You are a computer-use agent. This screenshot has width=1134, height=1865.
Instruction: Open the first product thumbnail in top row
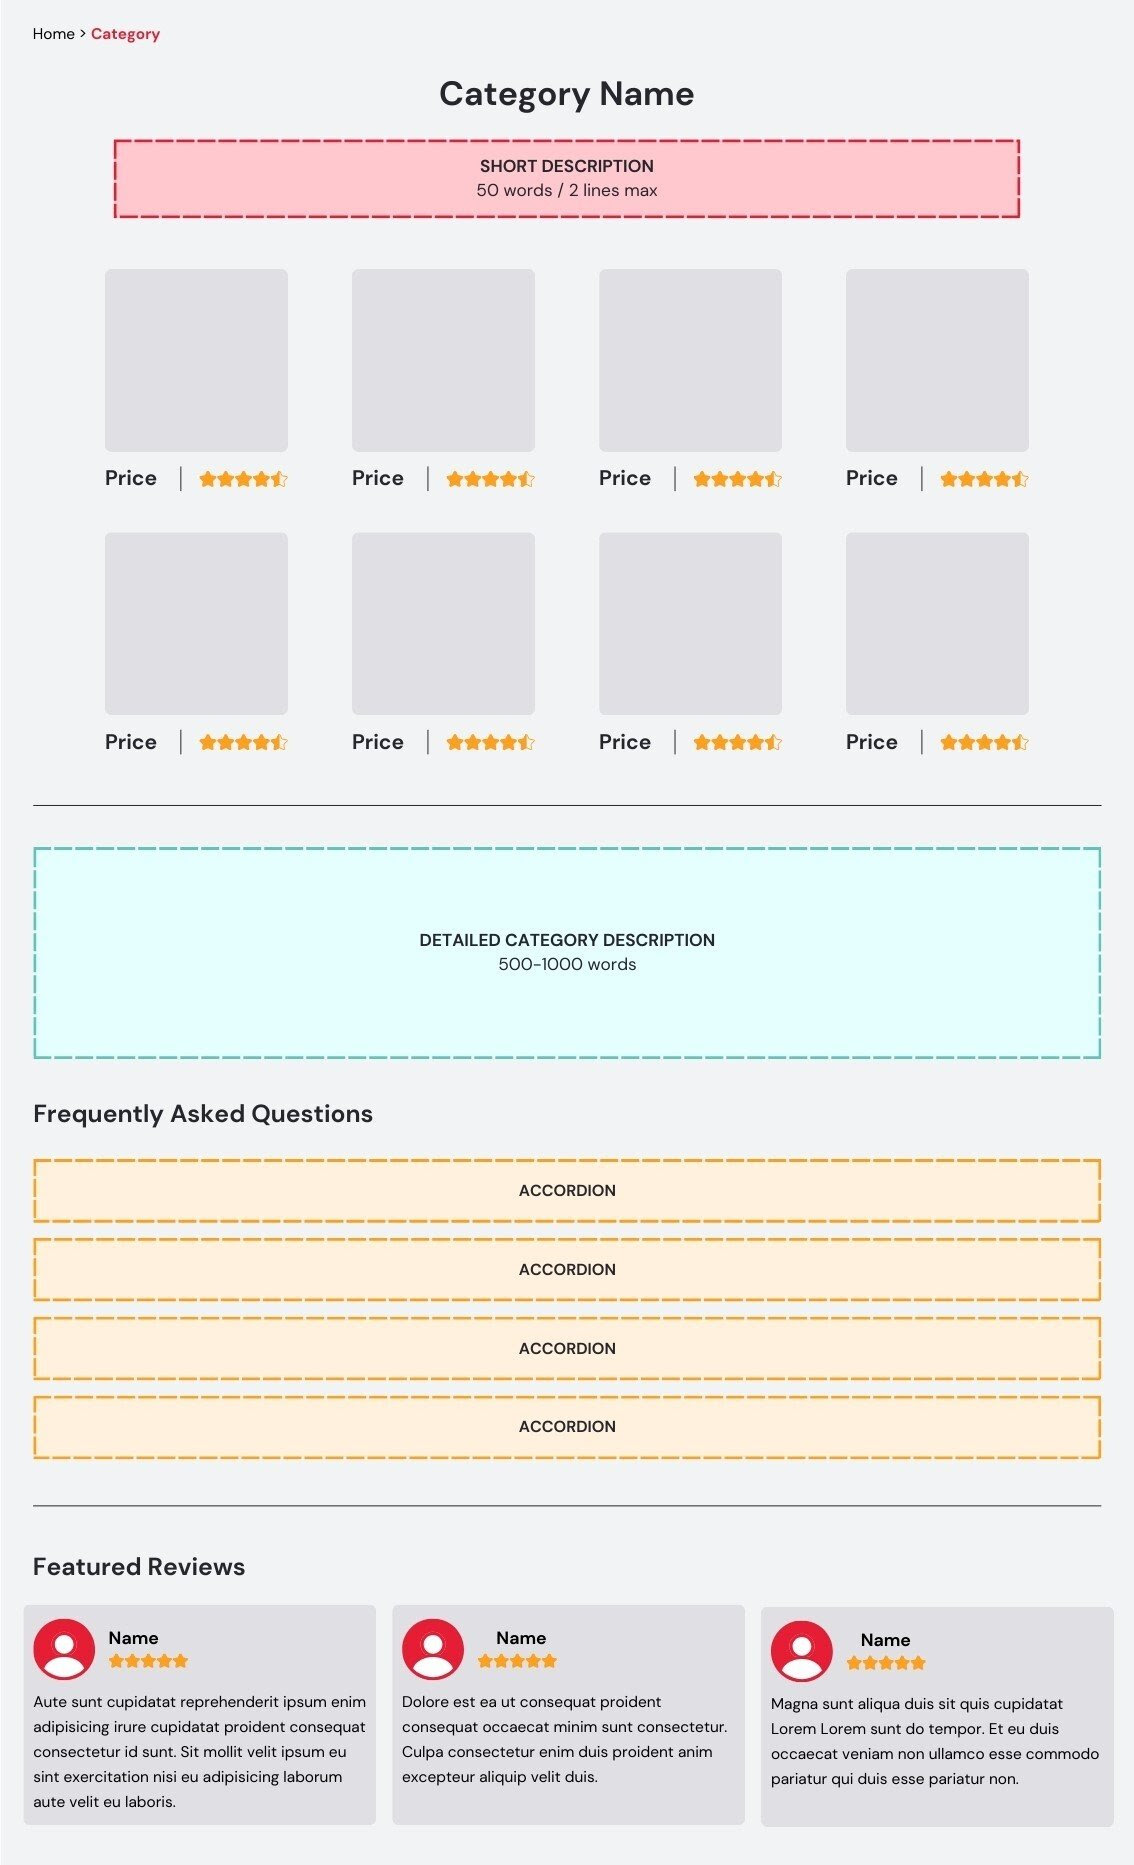(x=196, y=360)
